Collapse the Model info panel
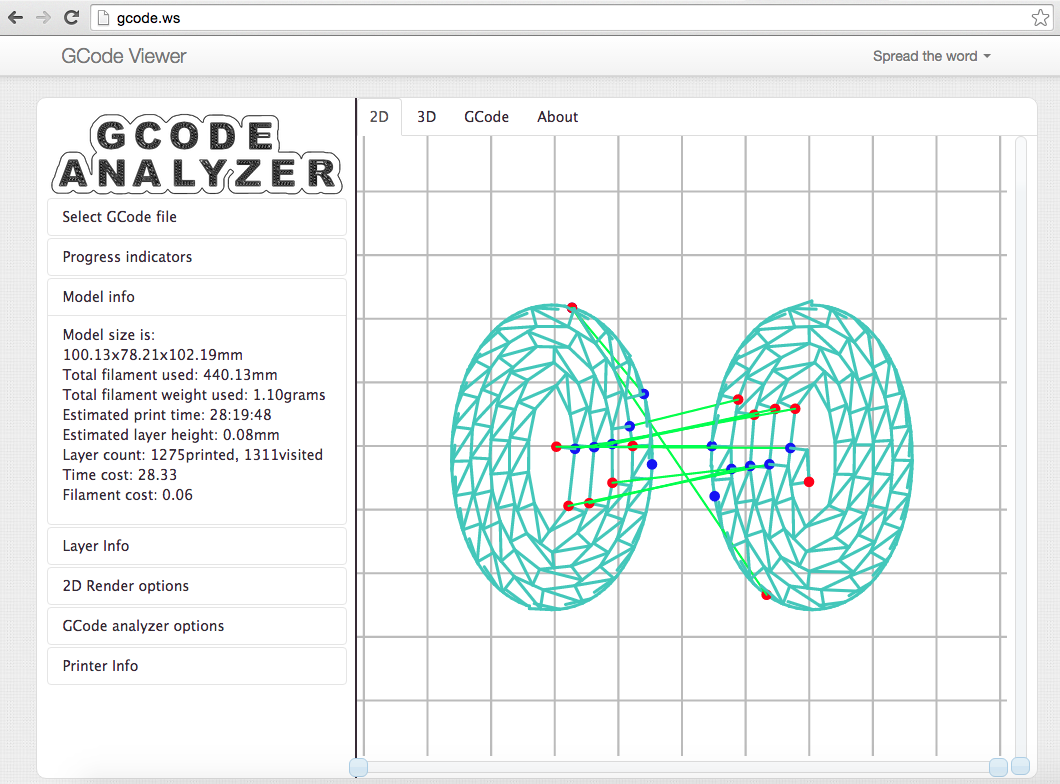This screenshot has height=784, width=1060. coord(197,297)
